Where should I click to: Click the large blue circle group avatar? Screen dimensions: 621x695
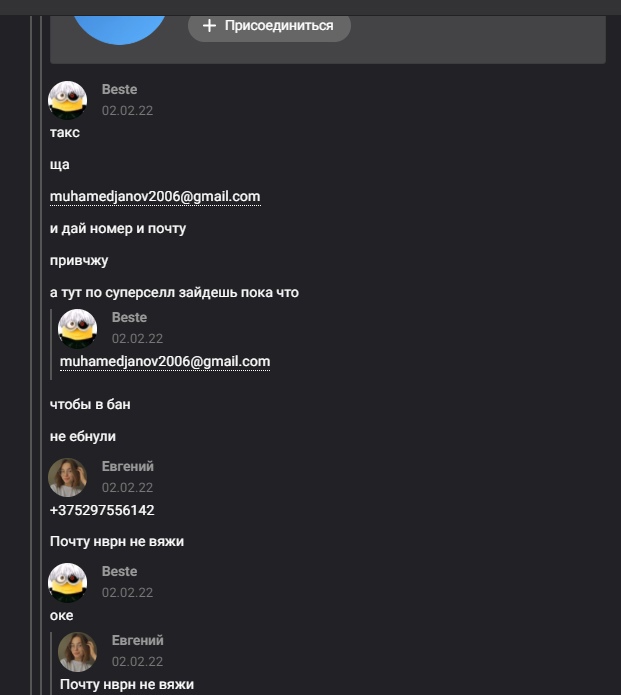120,20
